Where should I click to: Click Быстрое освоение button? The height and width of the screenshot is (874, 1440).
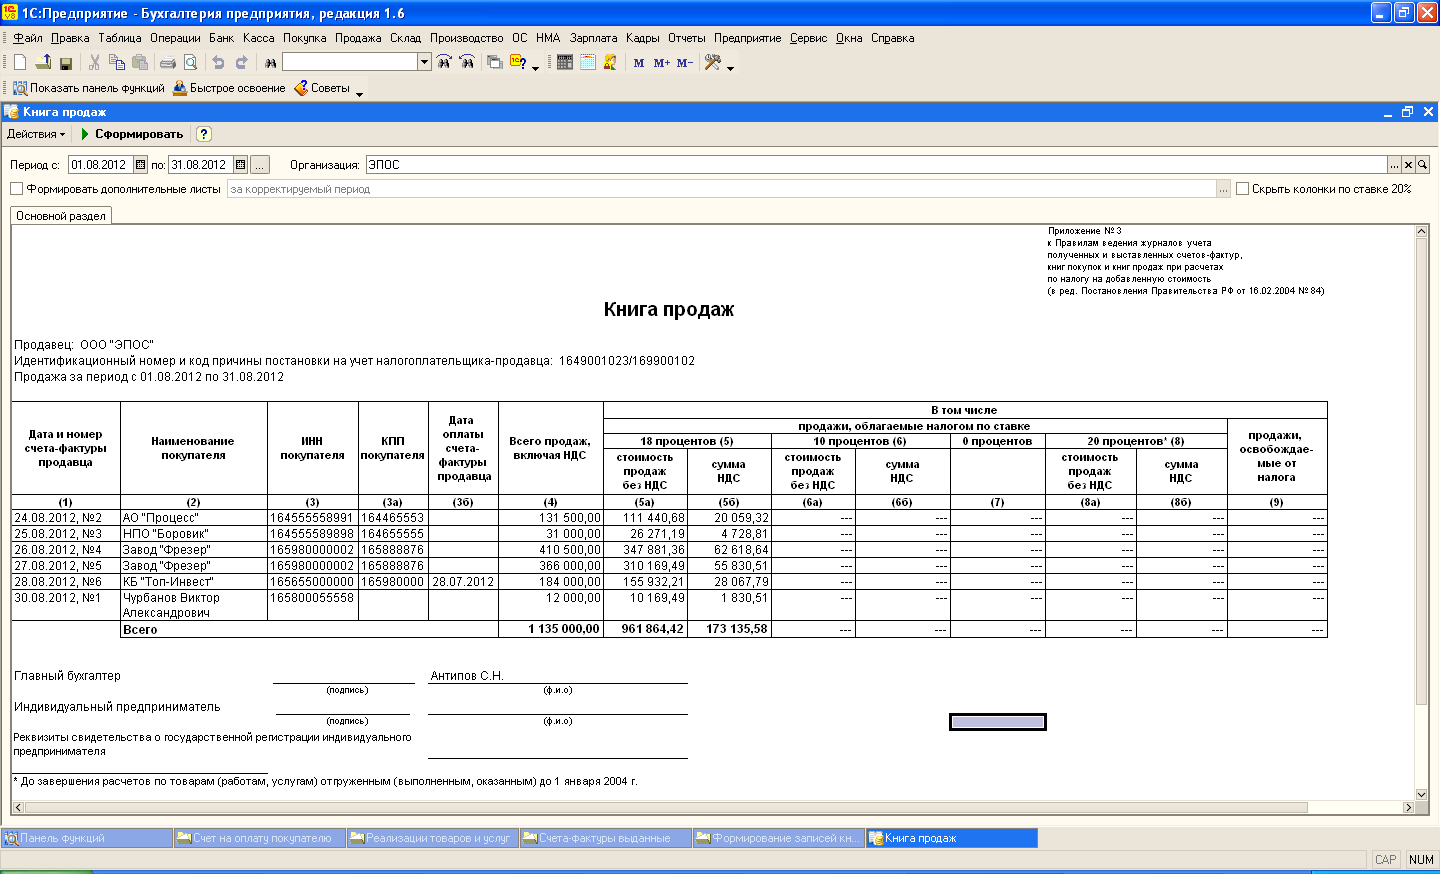[x=229, y=88]
